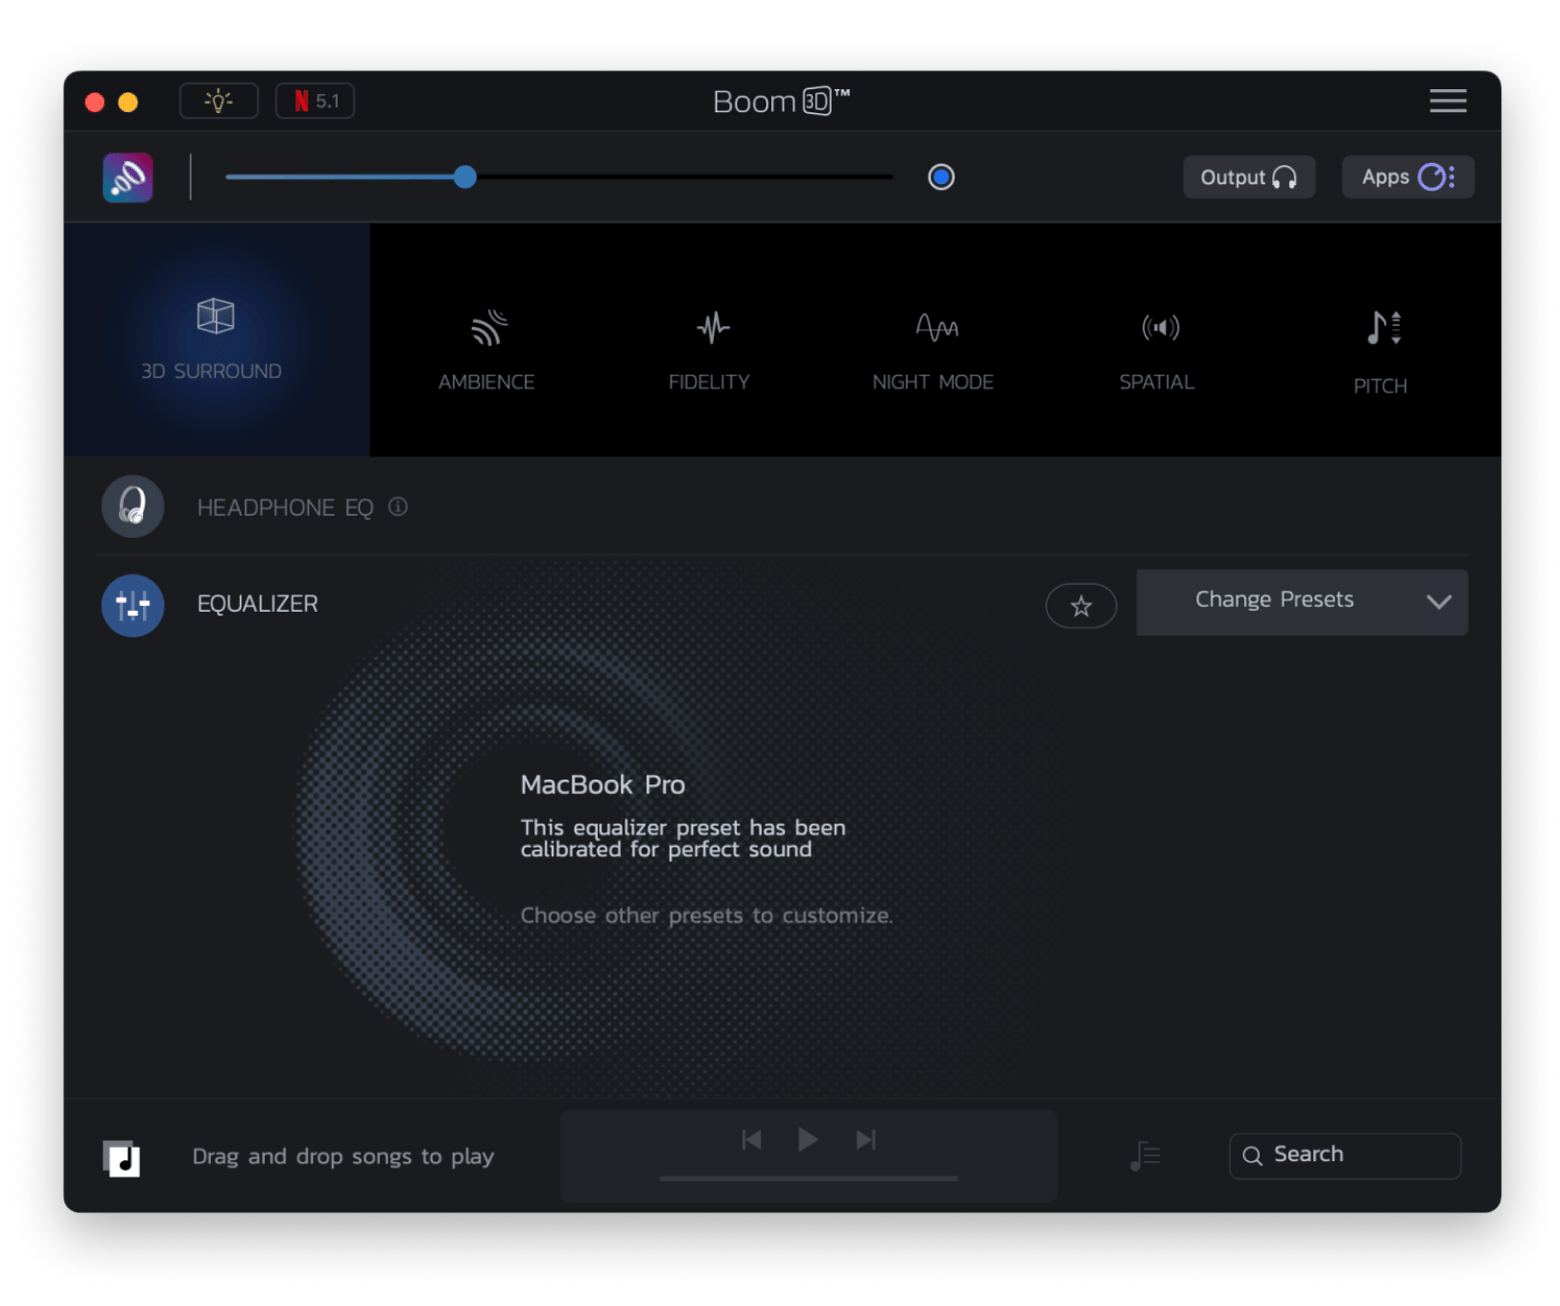
Task: Click the Search songs field
Action: tap(1345, 1155)
